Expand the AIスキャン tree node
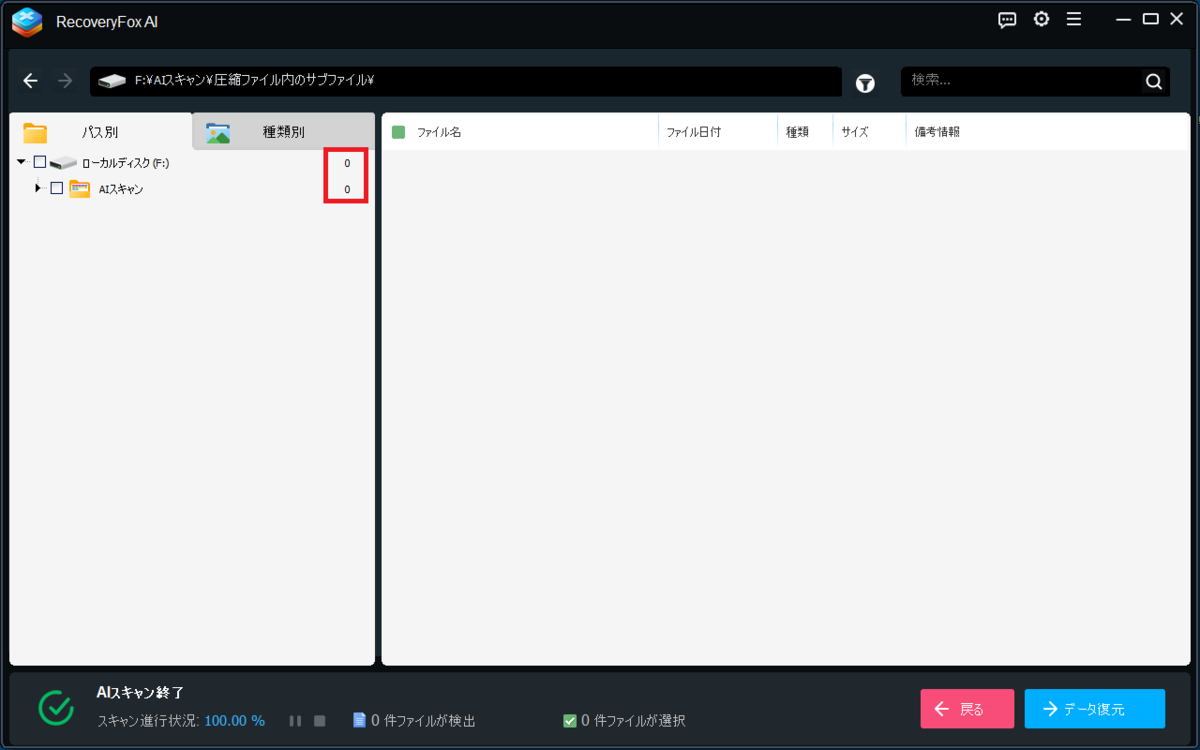Viewport: 1200px width, 750px height. point(38,188)
